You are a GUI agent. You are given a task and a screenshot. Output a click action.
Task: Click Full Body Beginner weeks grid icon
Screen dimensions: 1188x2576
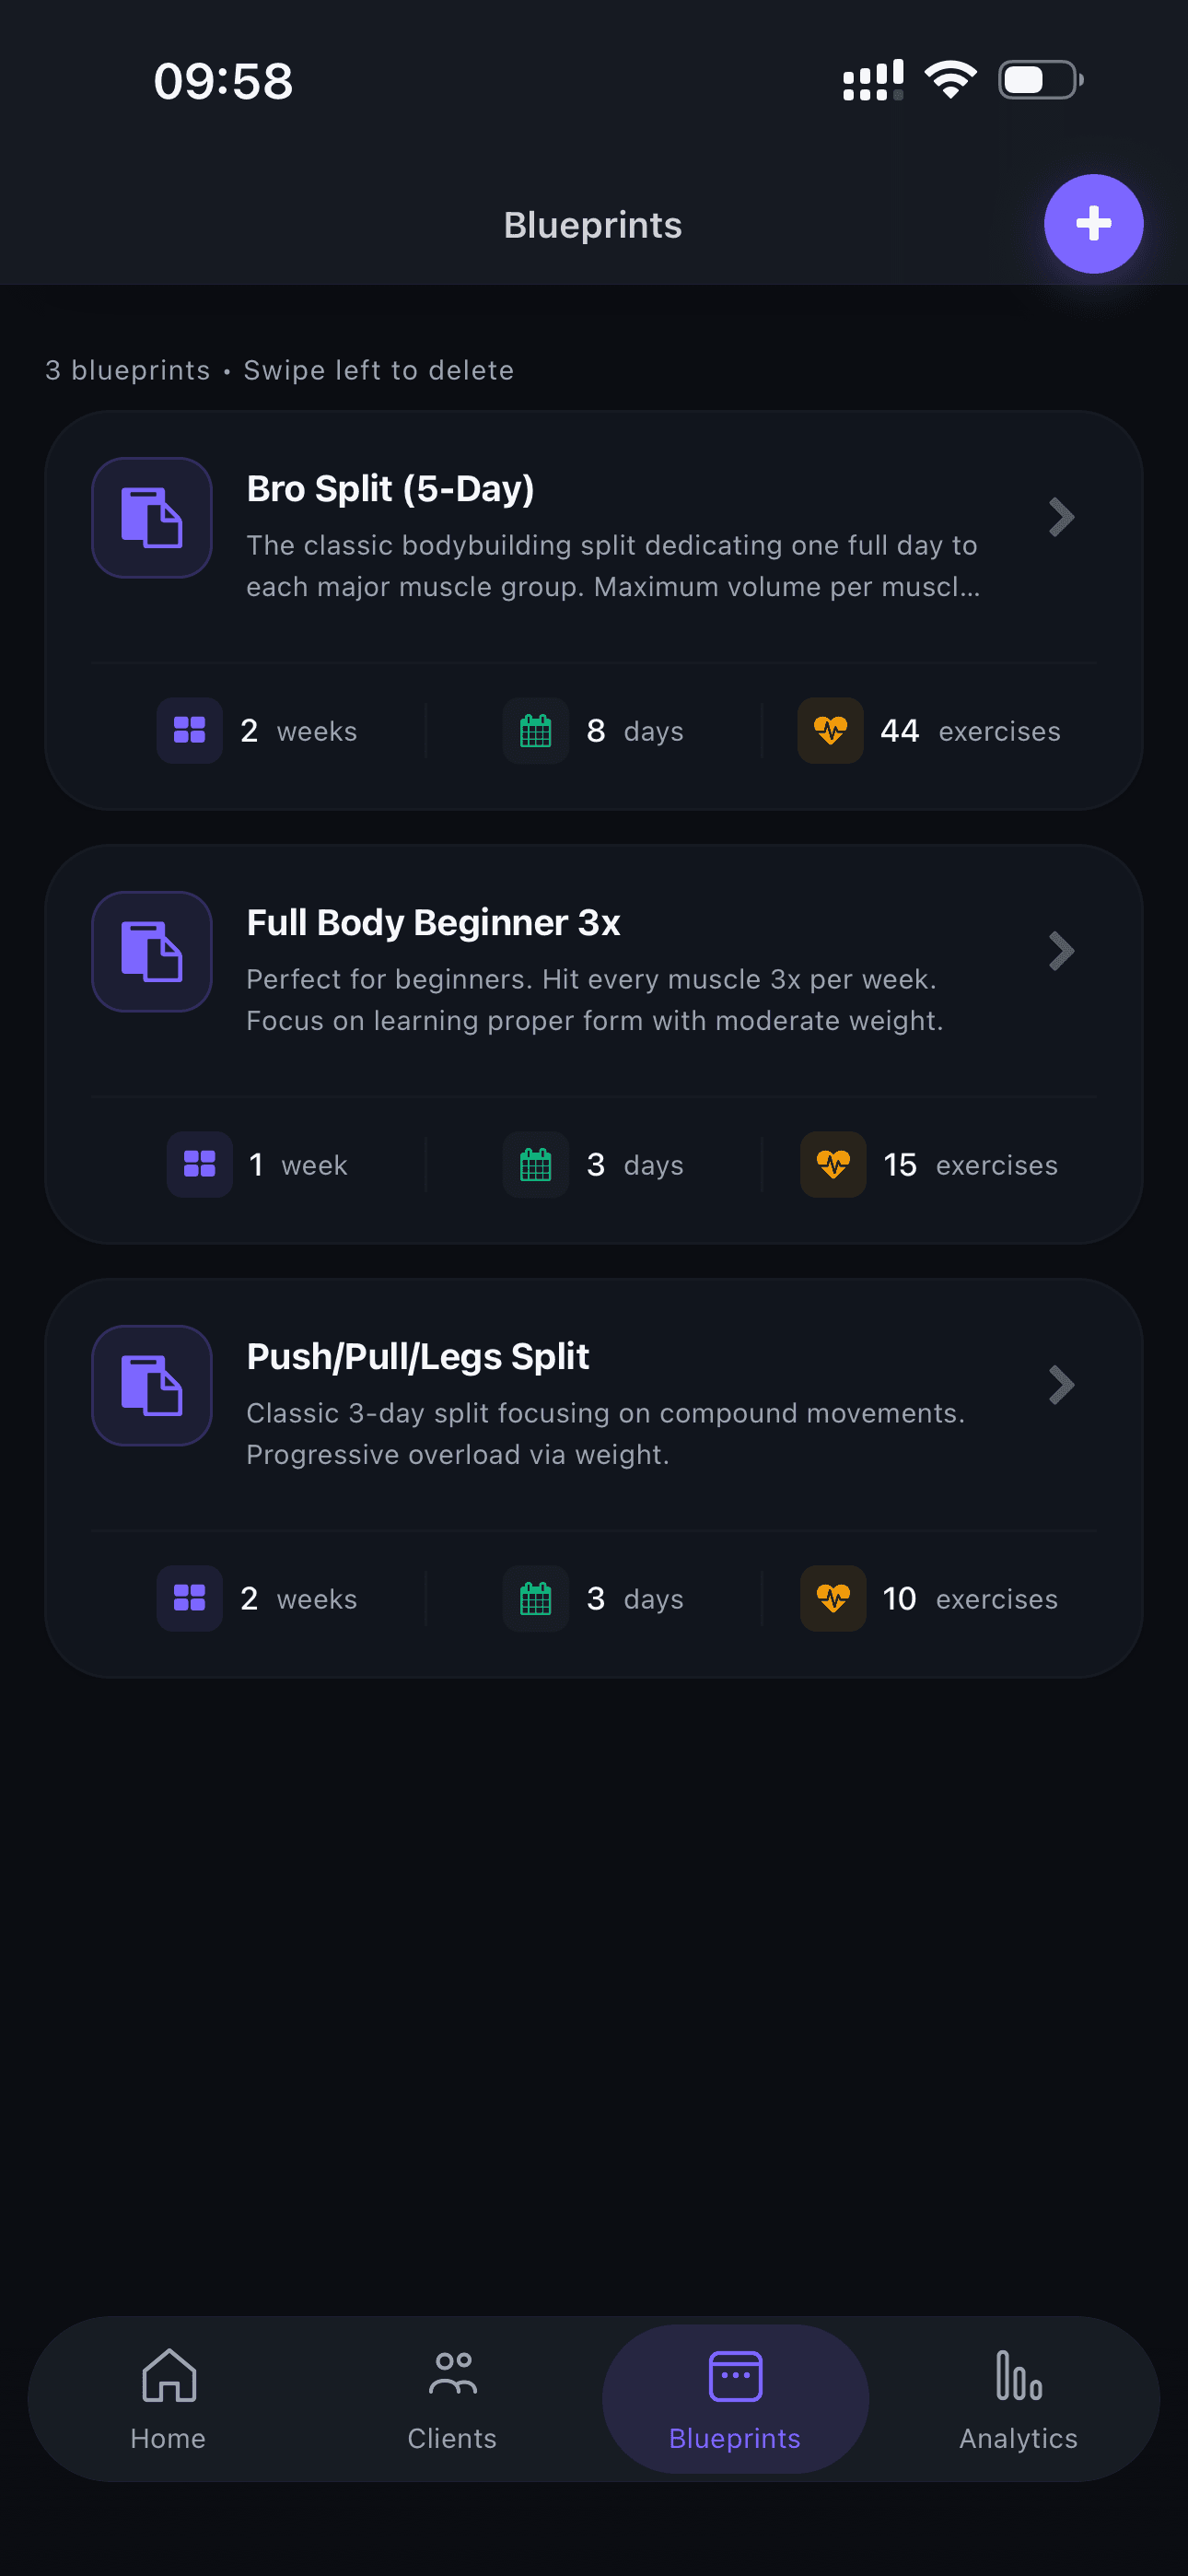tap(200, 1165)
